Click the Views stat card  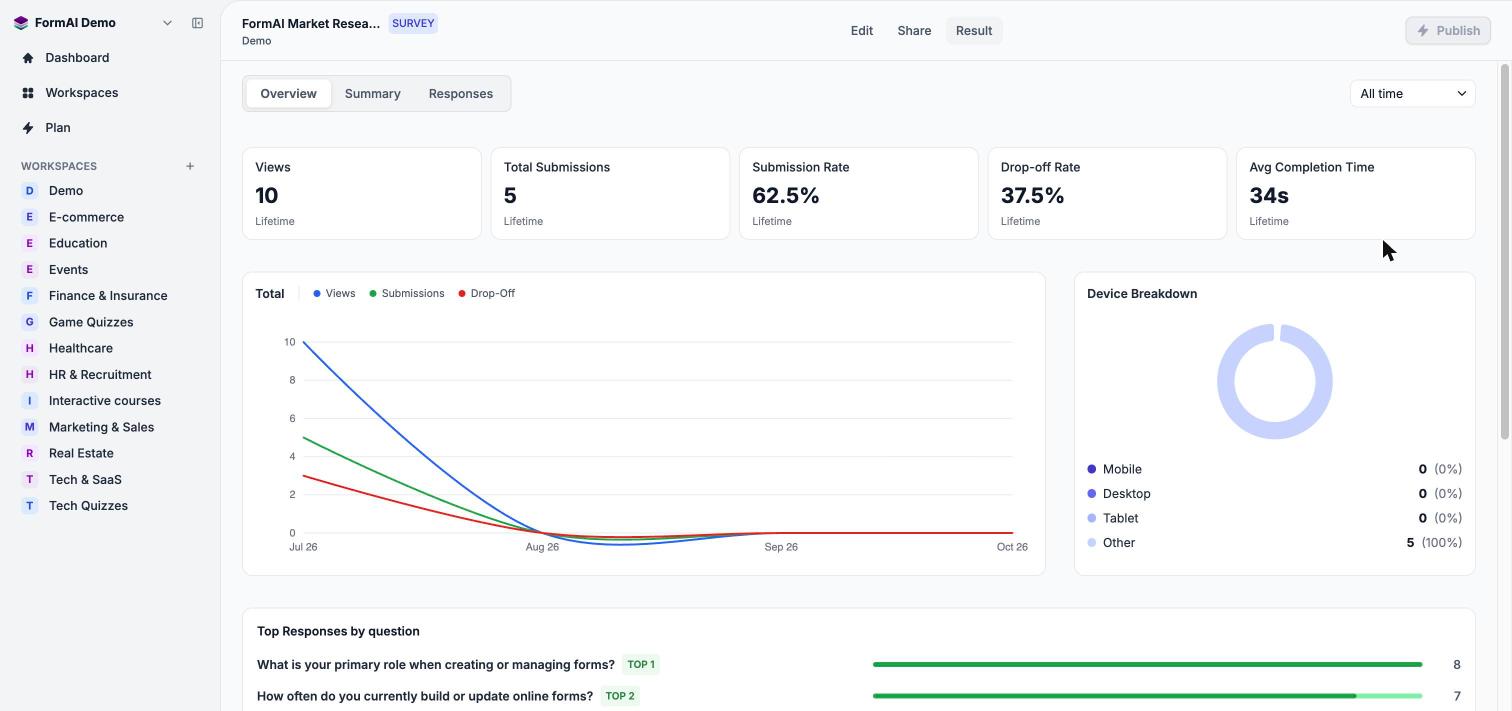tap(362, 194)
